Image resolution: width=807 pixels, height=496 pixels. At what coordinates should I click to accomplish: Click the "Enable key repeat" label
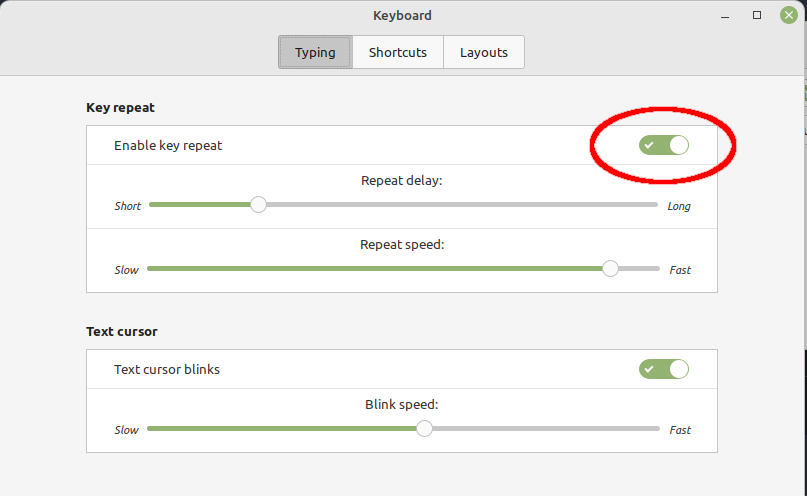[168, 145]
